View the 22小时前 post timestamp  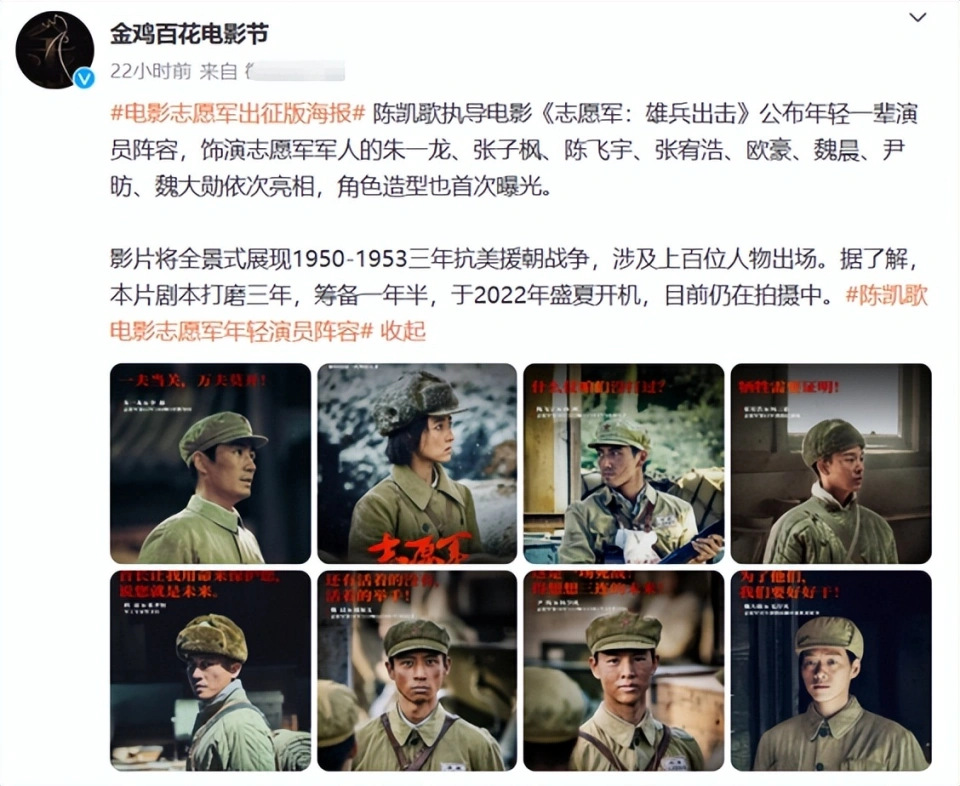(151, 71)
